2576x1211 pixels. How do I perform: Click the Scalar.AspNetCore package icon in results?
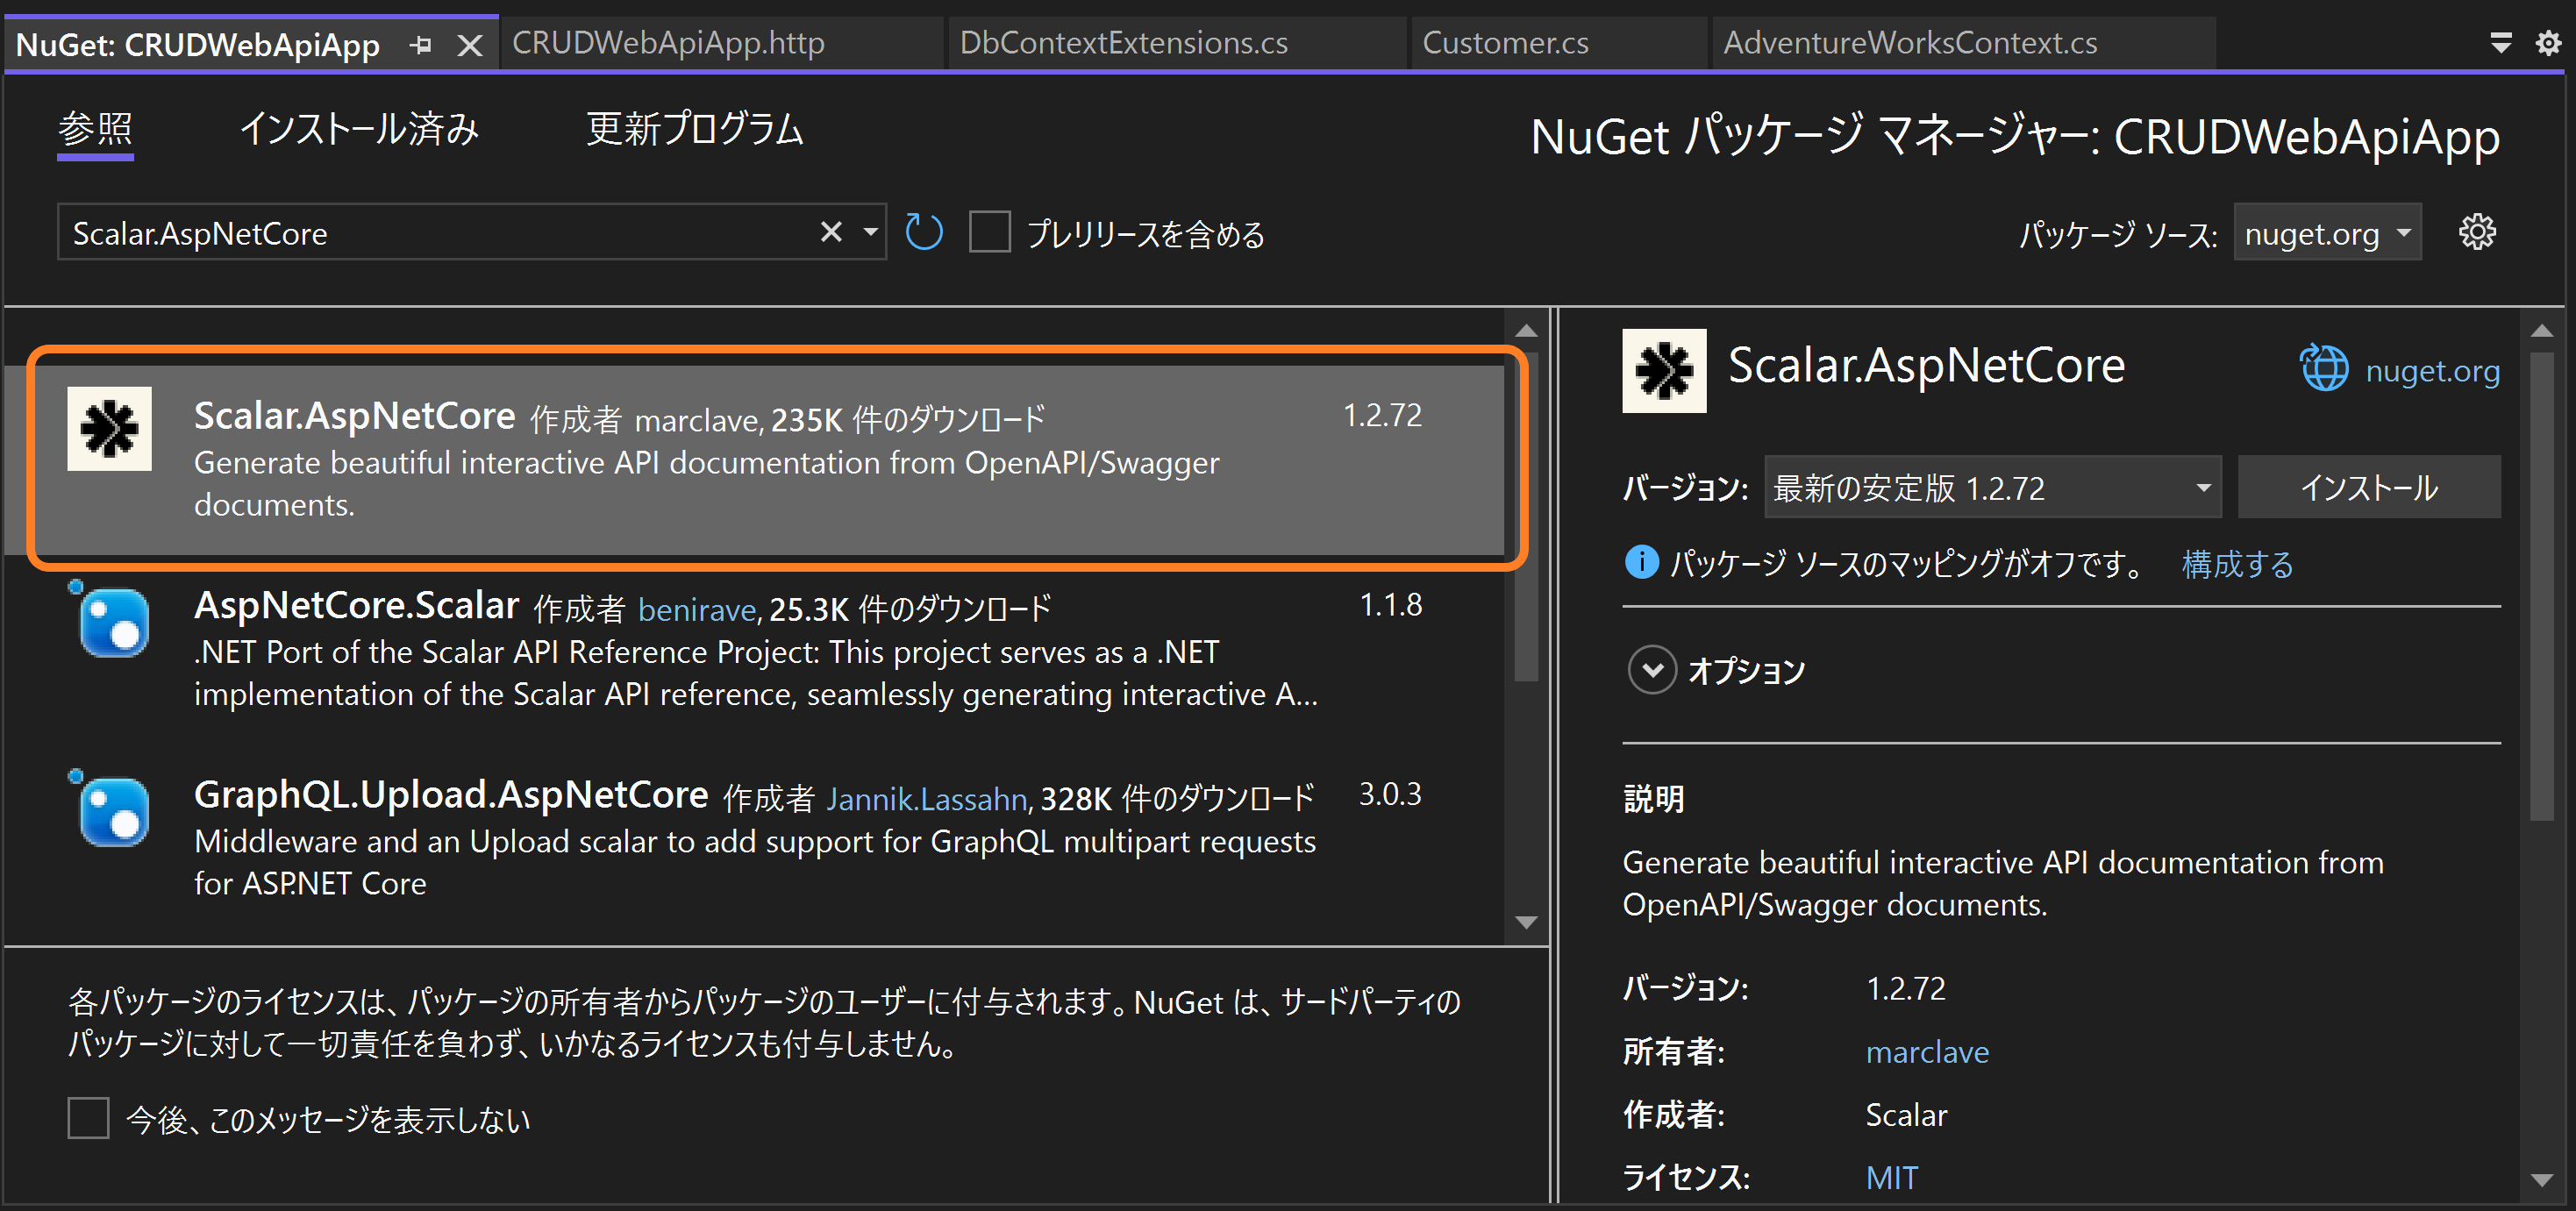tap(109, 429)
